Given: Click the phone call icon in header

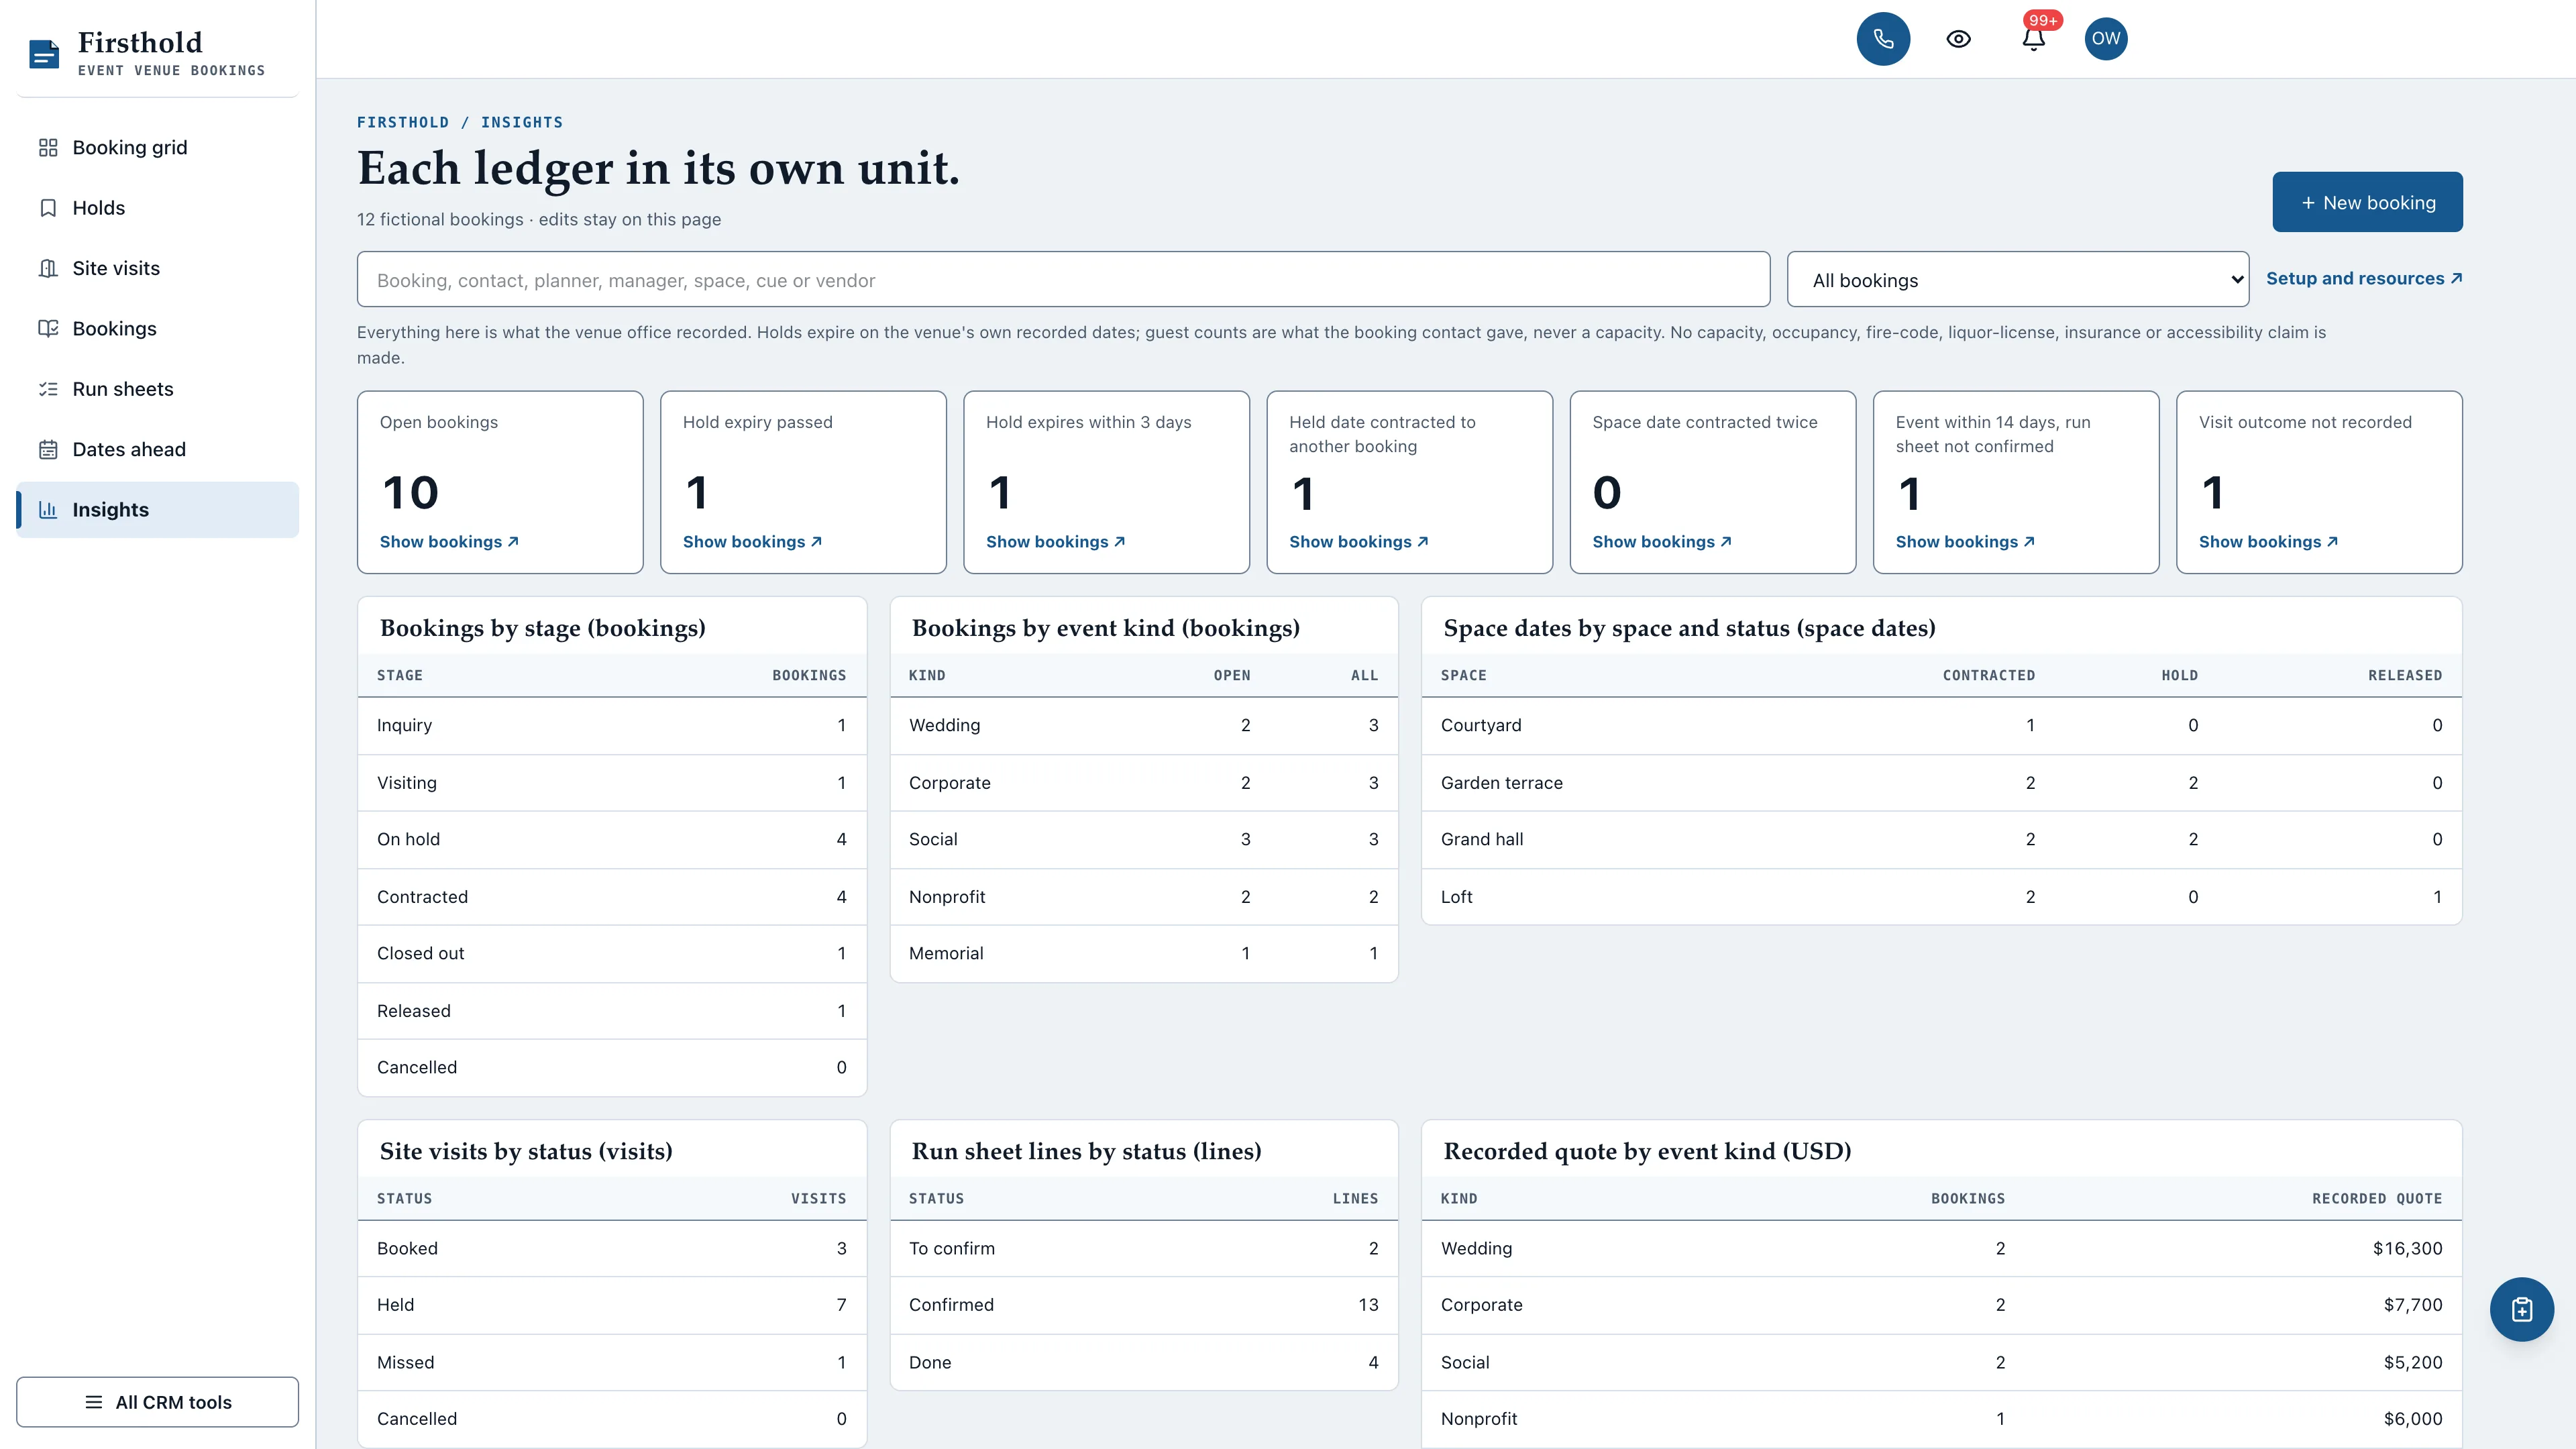Looking at the screenshot, I should click(1883, 39).
